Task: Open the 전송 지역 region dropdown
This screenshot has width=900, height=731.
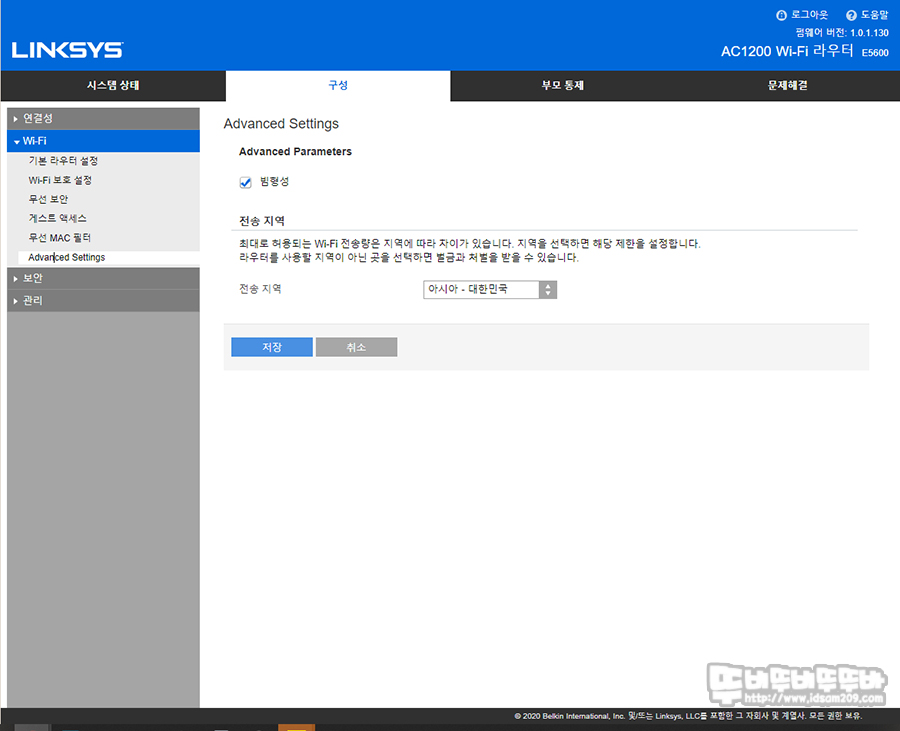Action: 490,289
